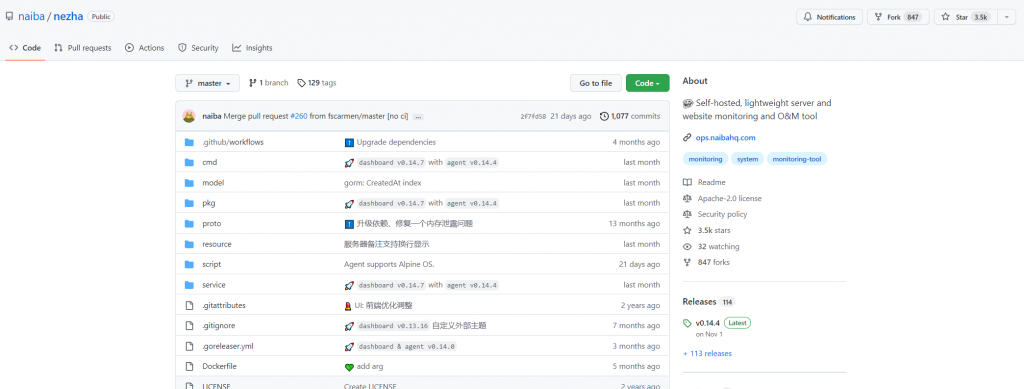View the 129 tags link

click(317, 83)
